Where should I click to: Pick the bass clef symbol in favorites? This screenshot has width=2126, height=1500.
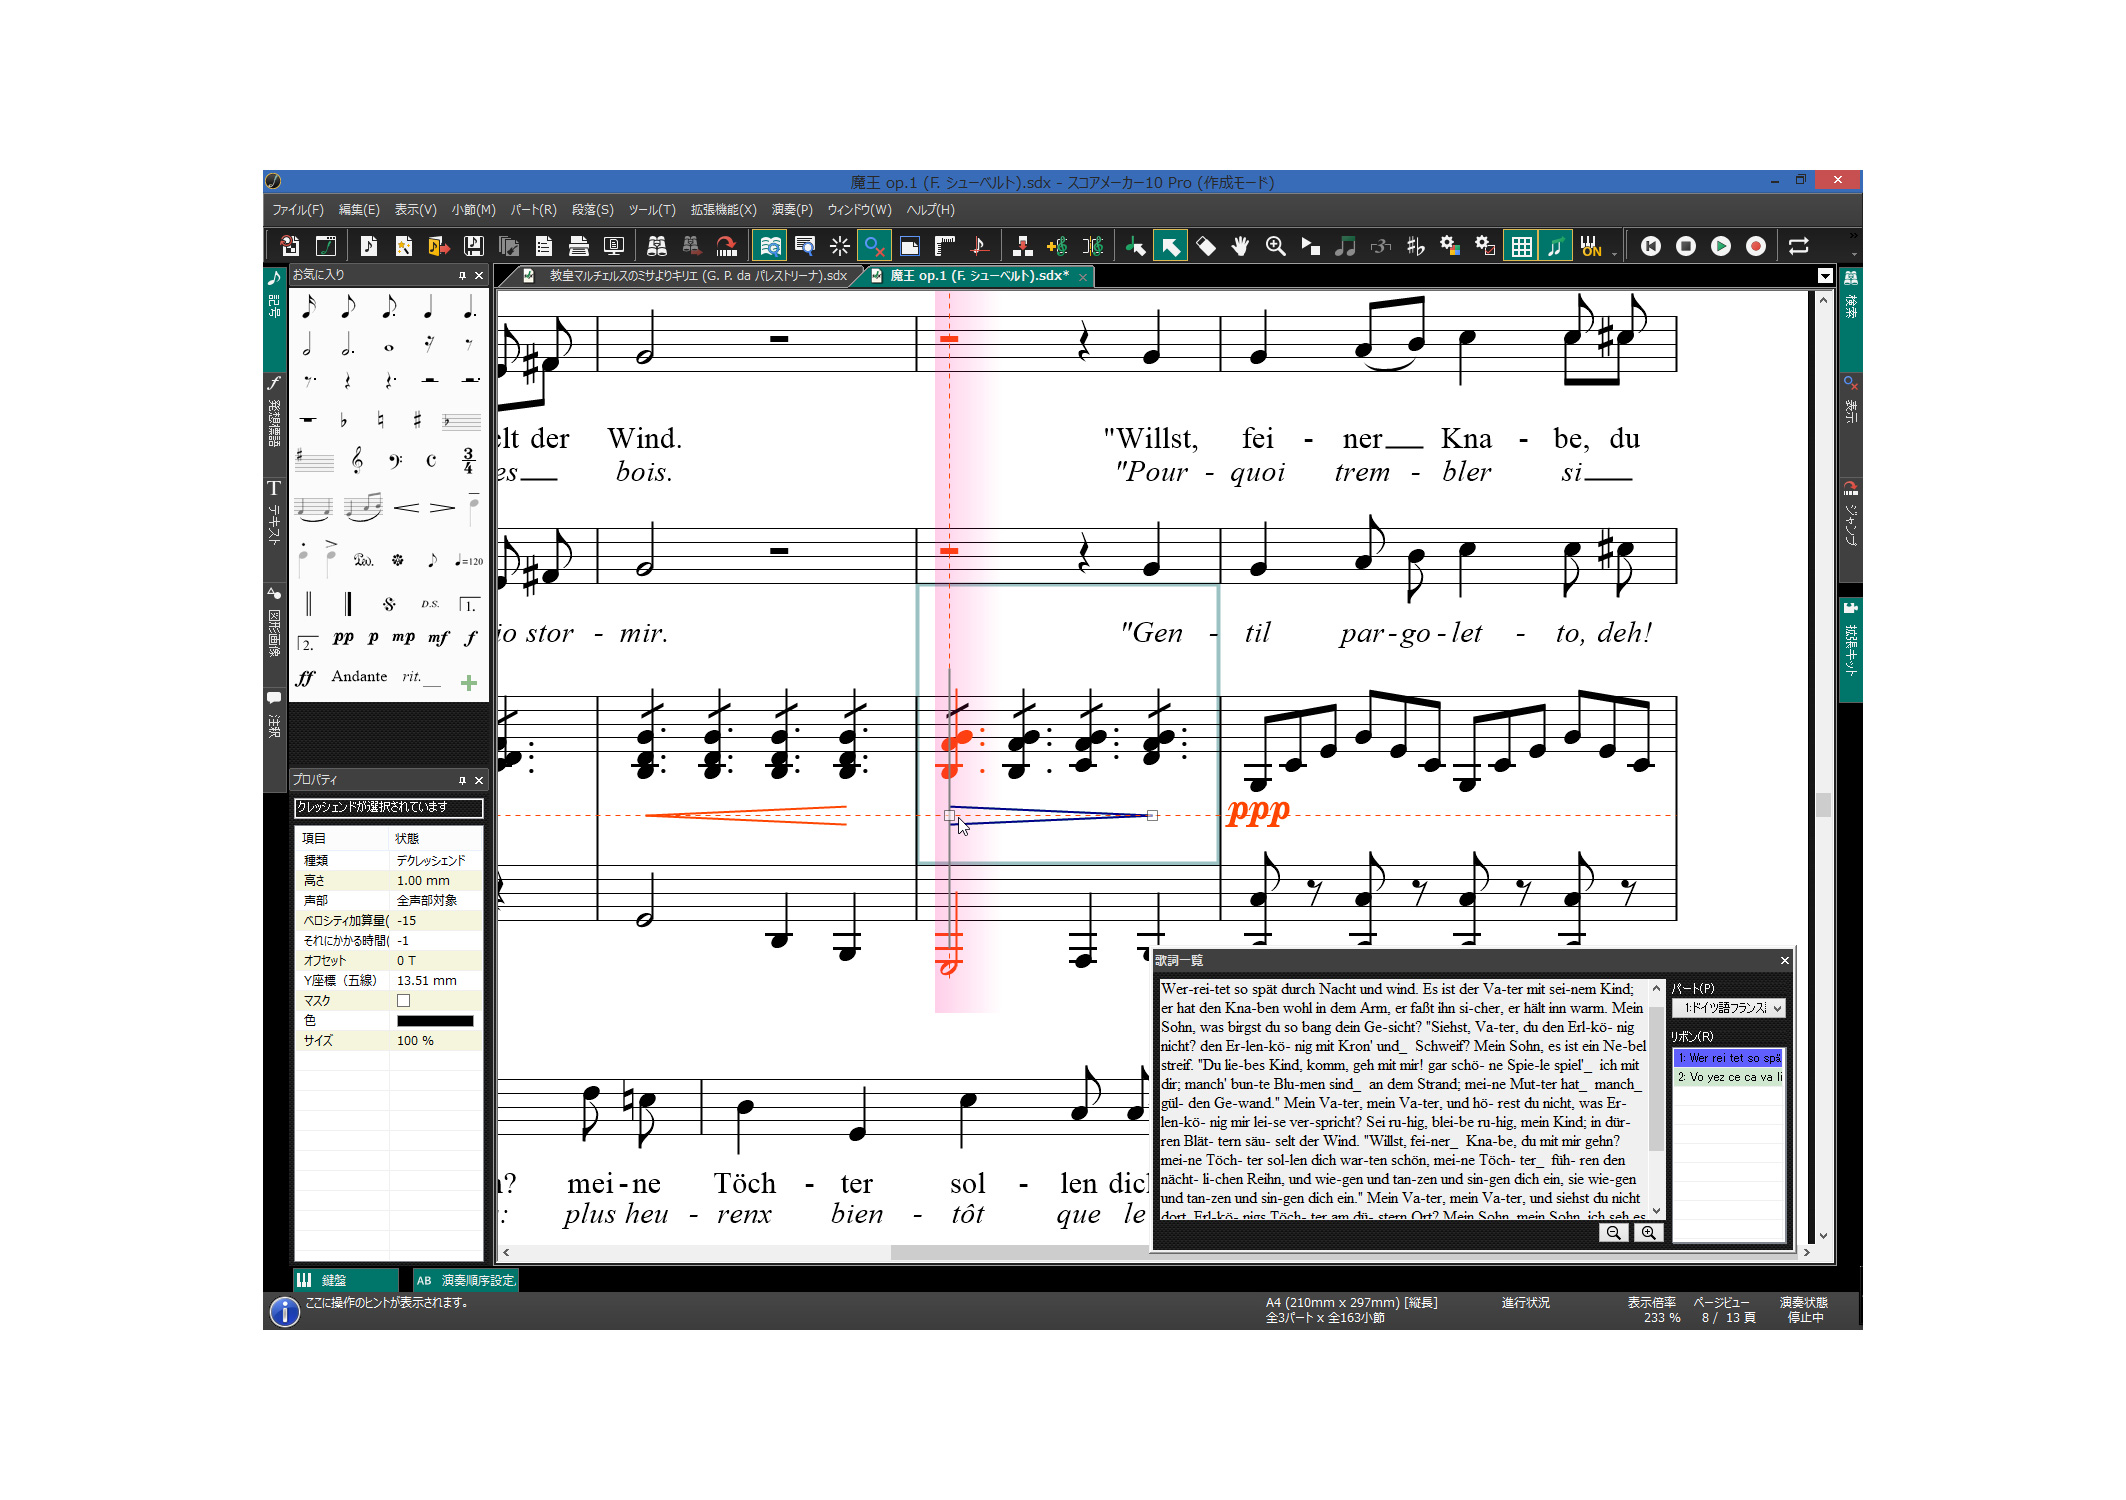[x=395, y=460]
